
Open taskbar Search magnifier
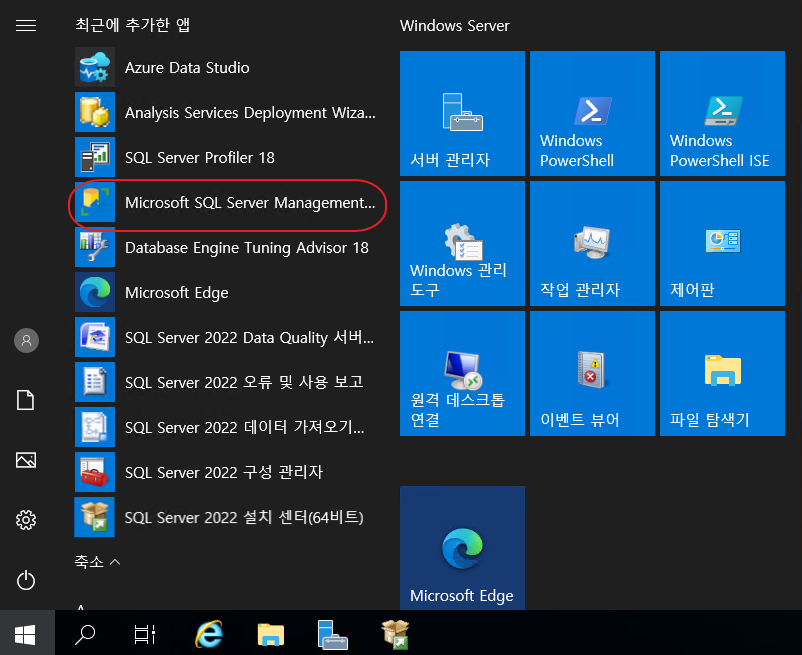tap(85, 635)
